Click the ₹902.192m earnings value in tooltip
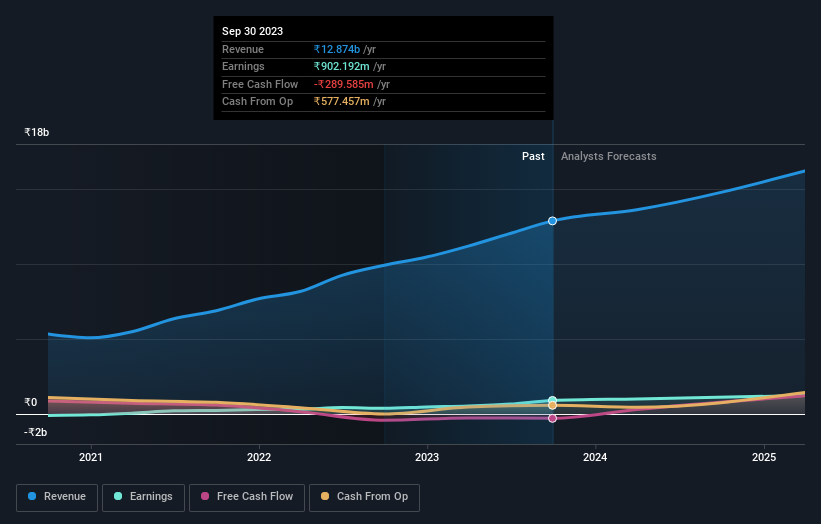Image resolution: width=821 pixels, height=524 pixels. [x=341, y=66]
